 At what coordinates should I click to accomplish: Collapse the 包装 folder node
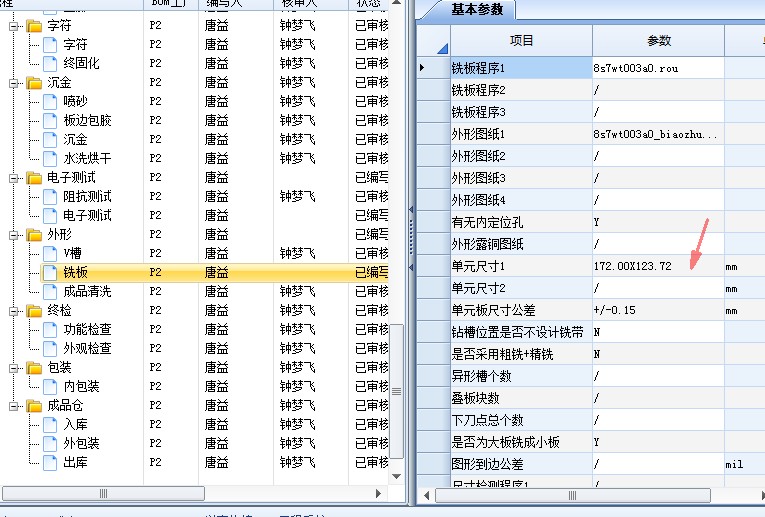click(14, 368)
